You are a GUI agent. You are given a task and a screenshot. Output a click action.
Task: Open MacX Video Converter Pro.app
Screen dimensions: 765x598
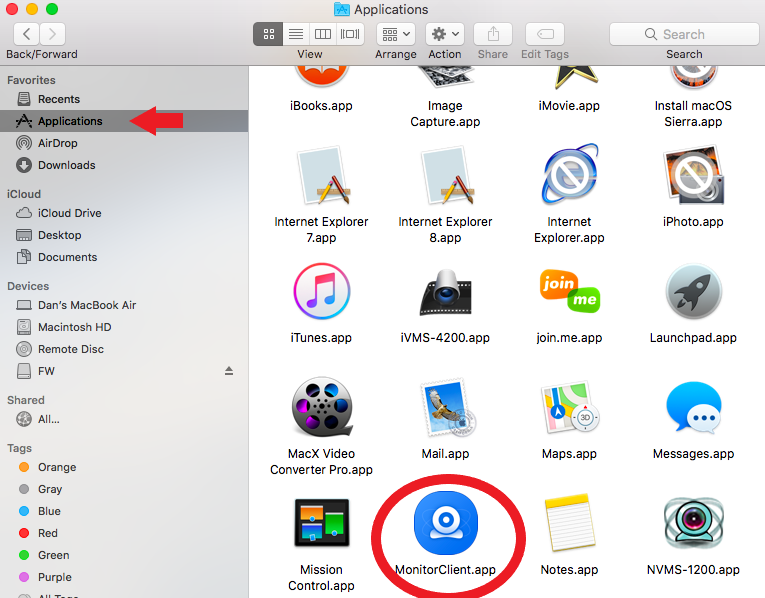tap(321, 408)
